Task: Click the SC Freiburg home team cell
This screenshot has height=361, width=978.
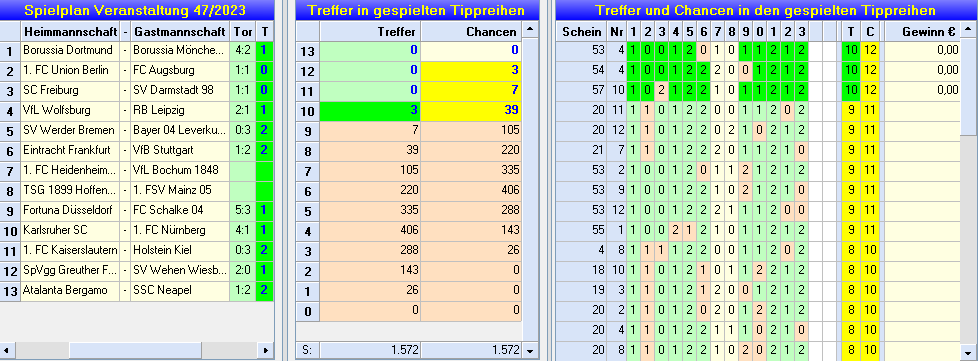Action: pos(70,90)
